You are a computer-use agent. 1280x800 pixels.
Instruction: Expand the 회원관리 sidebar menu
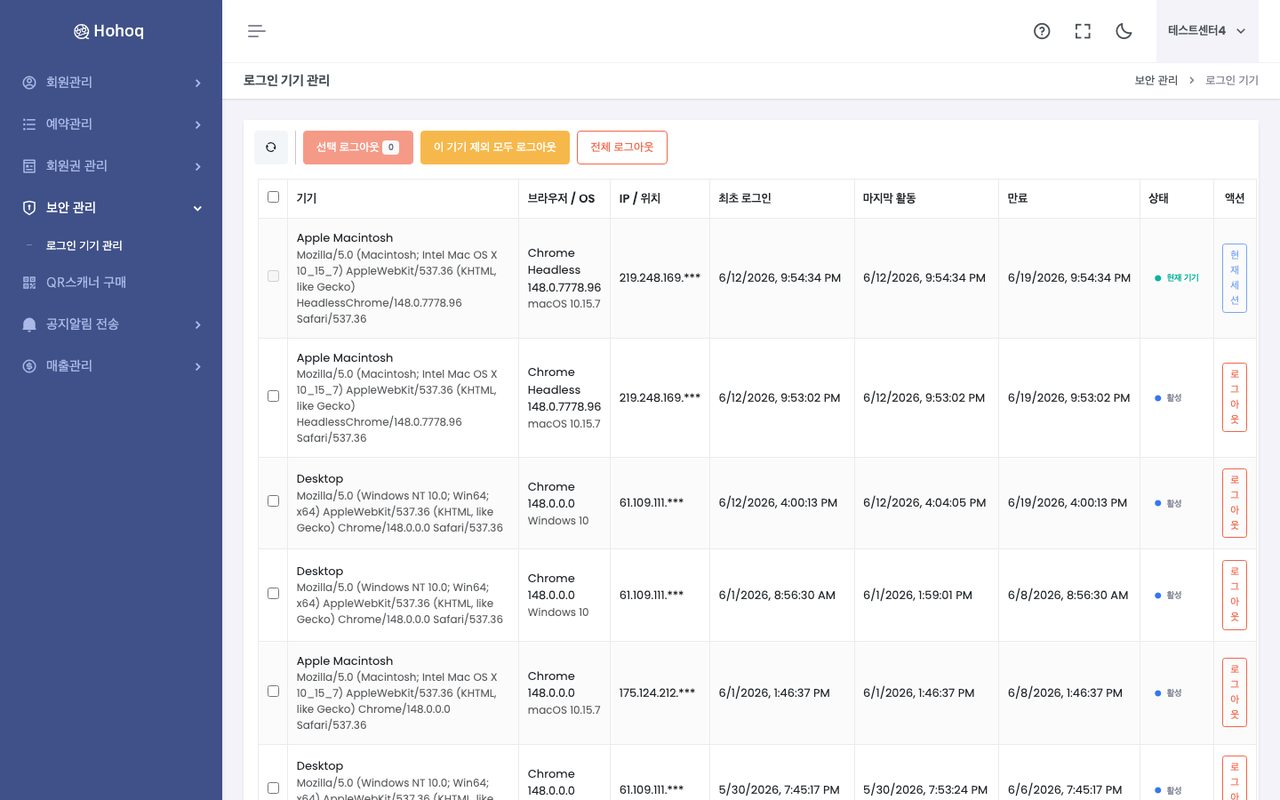tap(111, 82)
